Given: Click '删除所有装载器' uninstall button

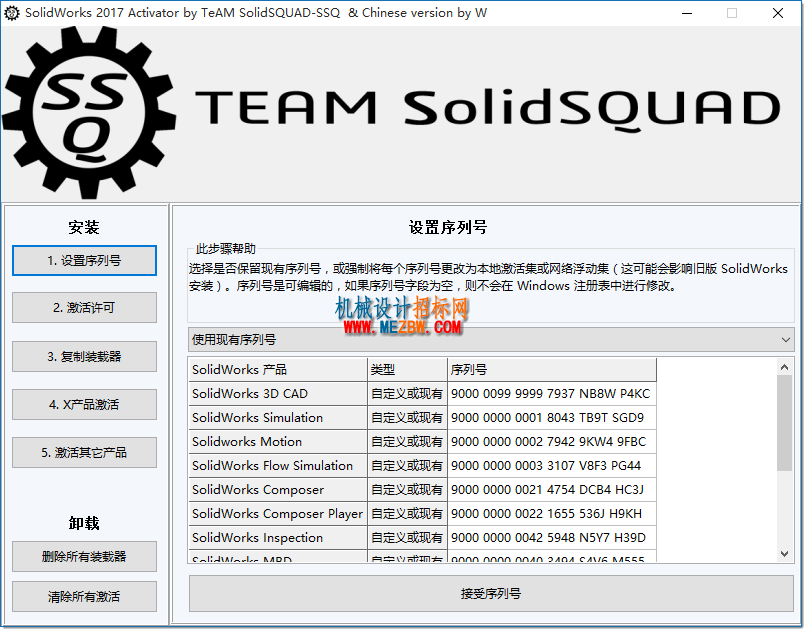Looking at the screenshot, I should pyautogui.click(x=84, y=557).
